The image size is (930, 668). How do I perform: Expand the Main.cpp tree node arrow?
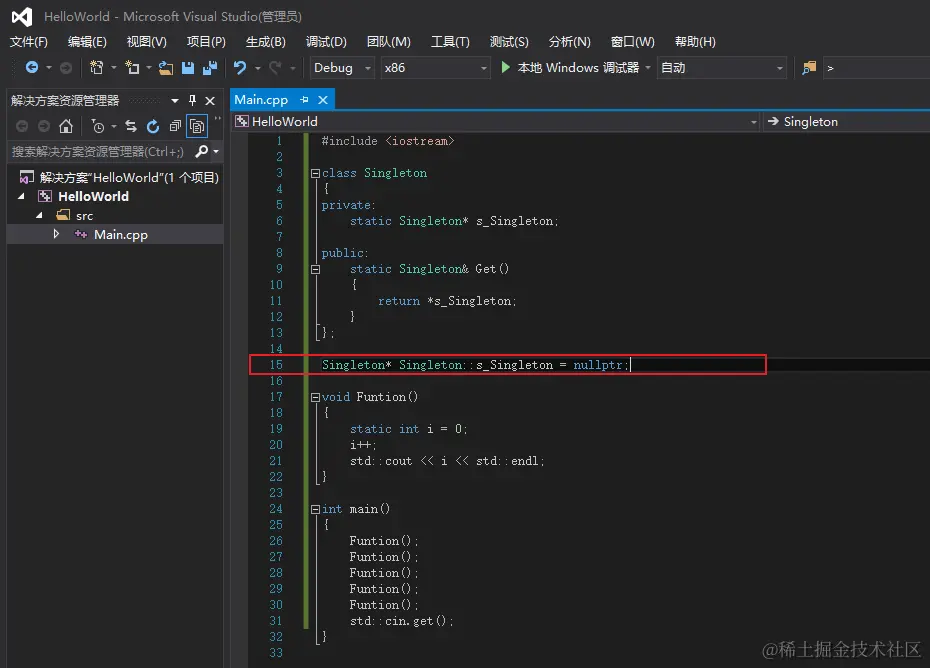pyautogui.click(x=56, y=234)
